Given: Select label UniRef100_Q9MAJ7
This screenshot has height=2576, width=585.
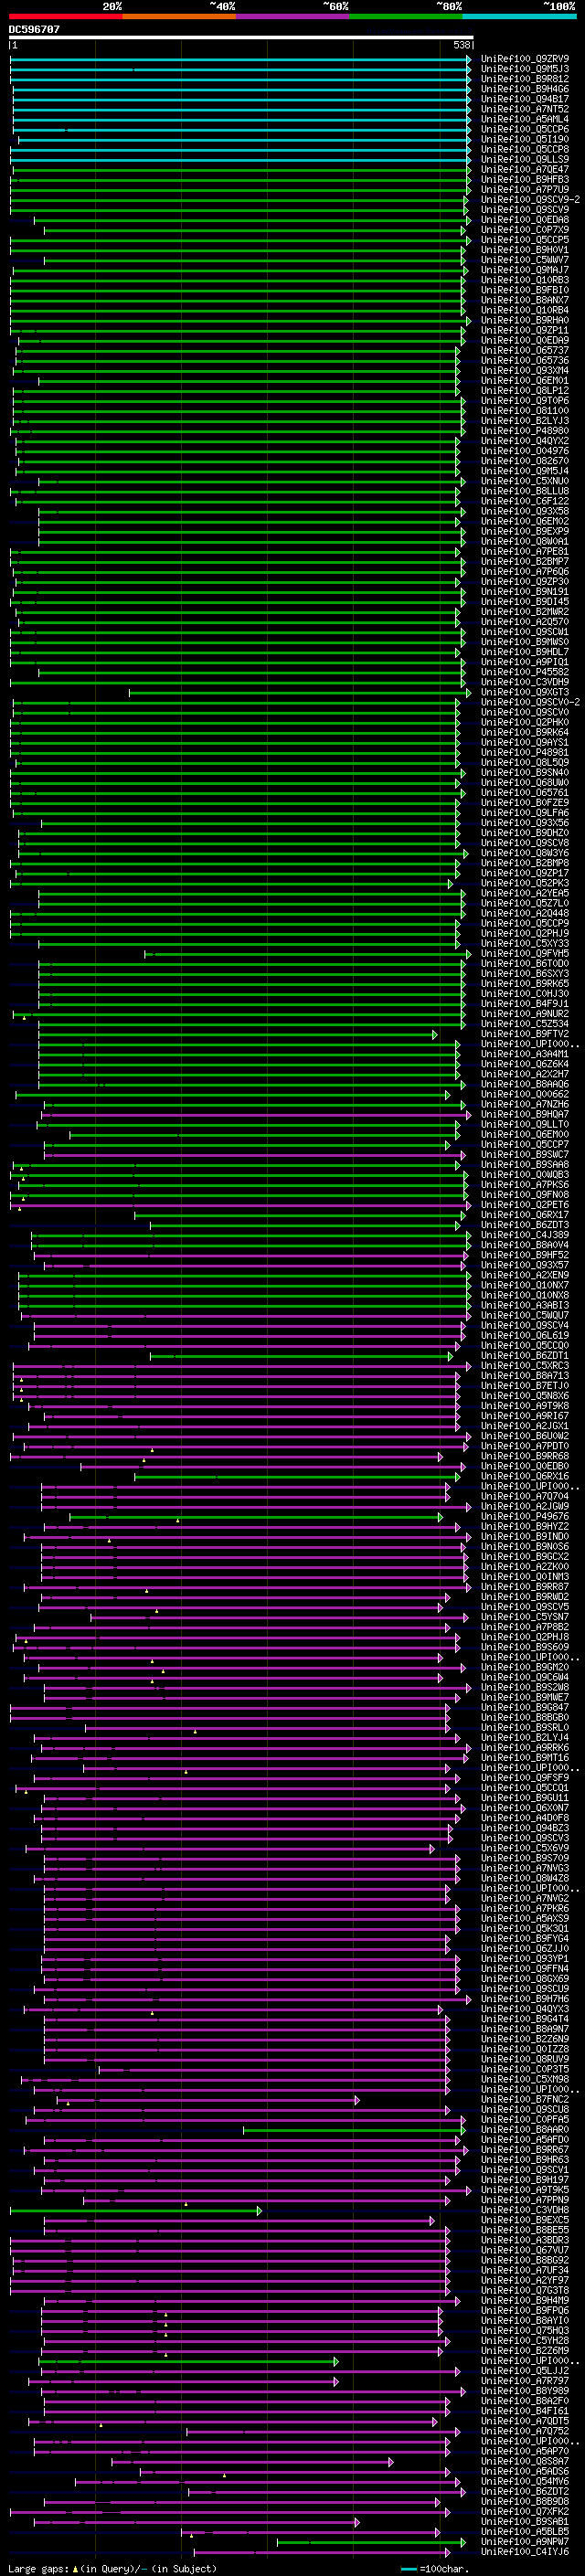Looking at the screenshot, I should click(x=525, y=270).
